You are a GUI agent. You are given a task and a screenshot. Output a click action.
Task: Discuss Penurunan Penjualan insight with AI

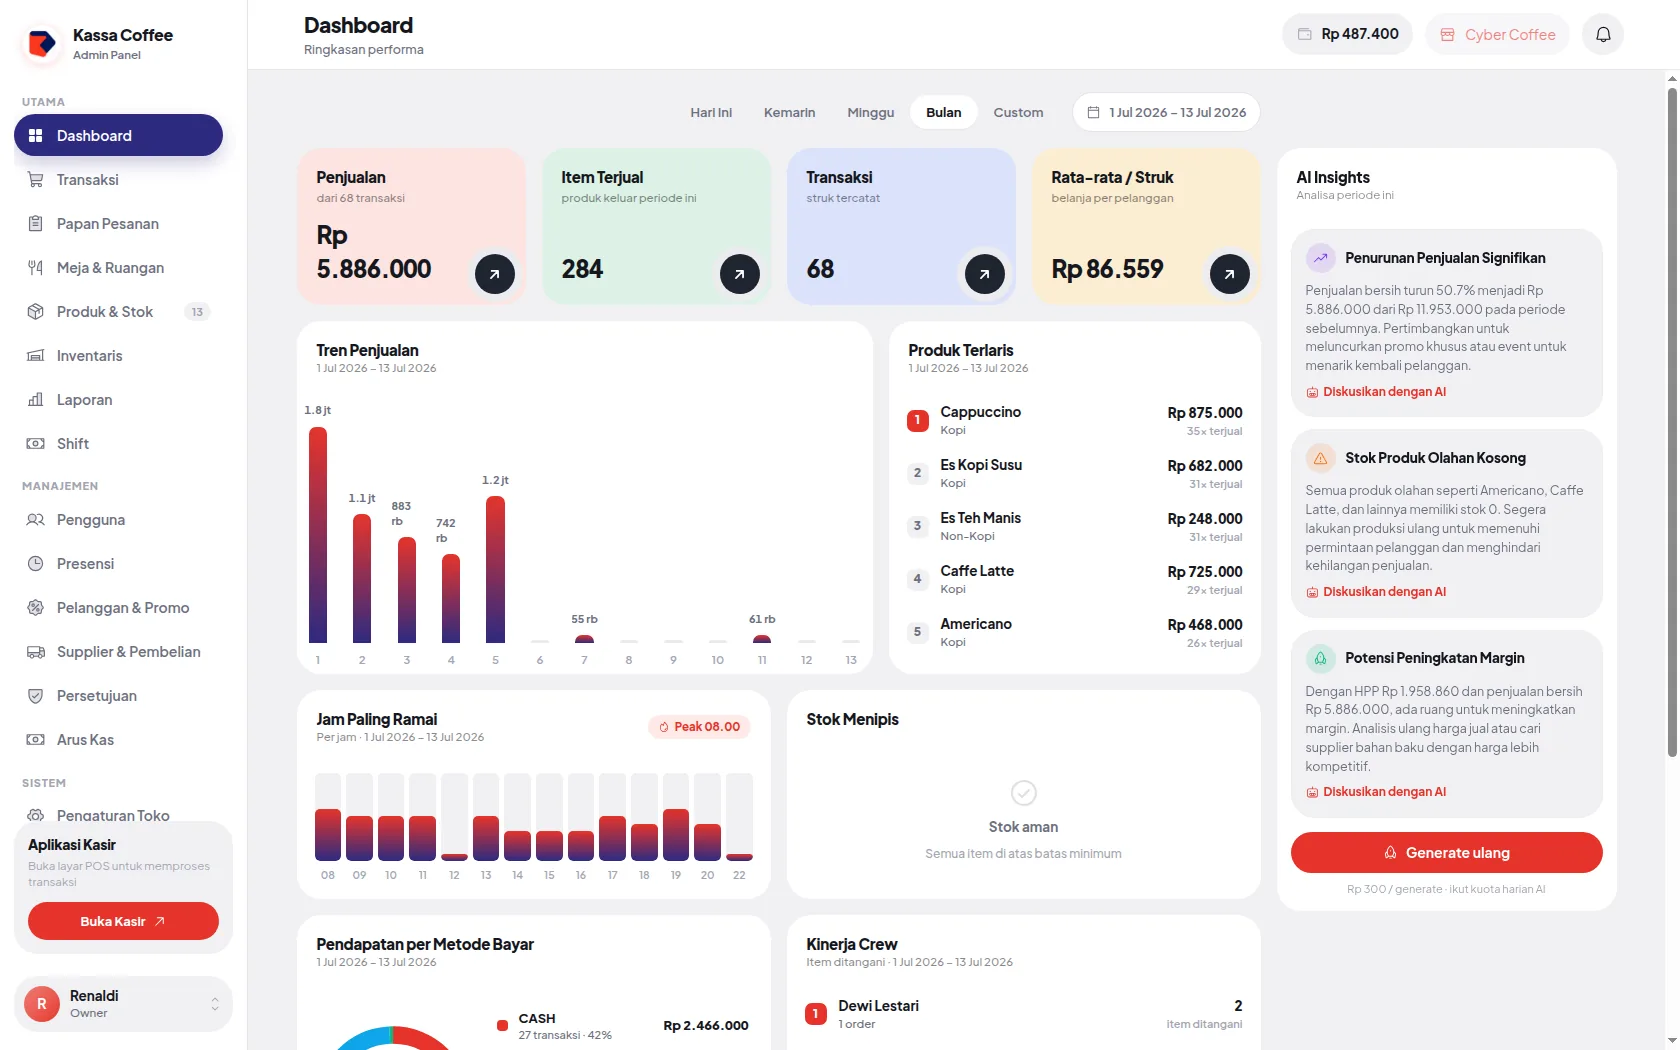(x=1376, y=392)
